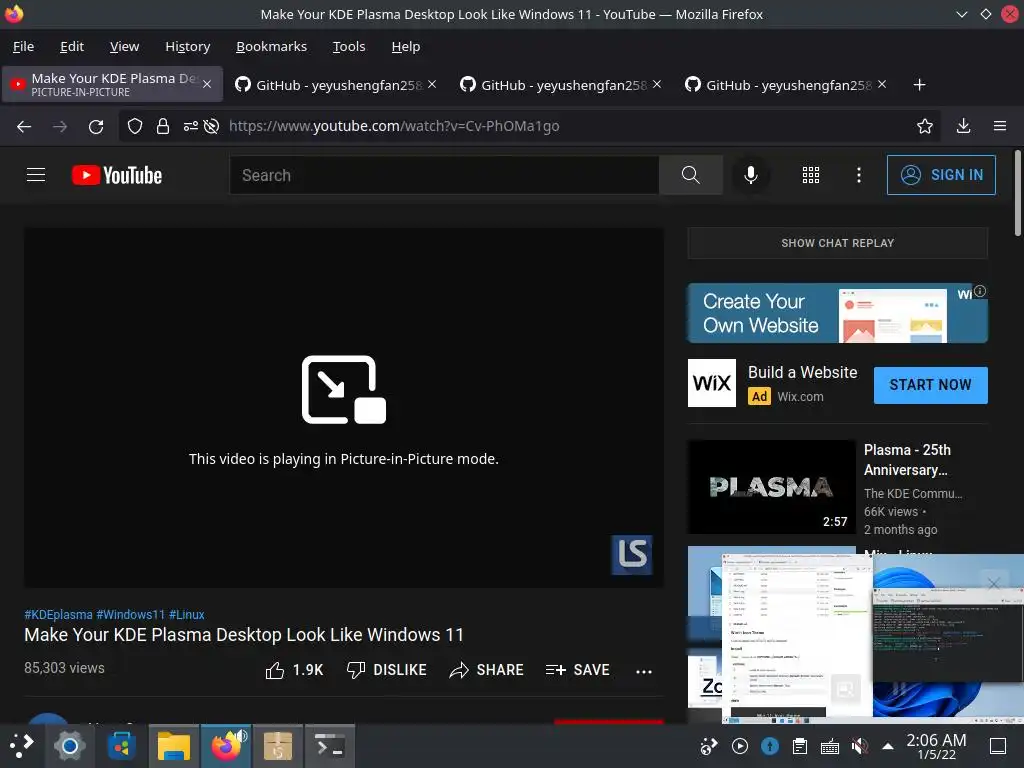Go back with the browser back arrow
The height and width of the screenshot is (768, 1024).
tap(24, 126)
